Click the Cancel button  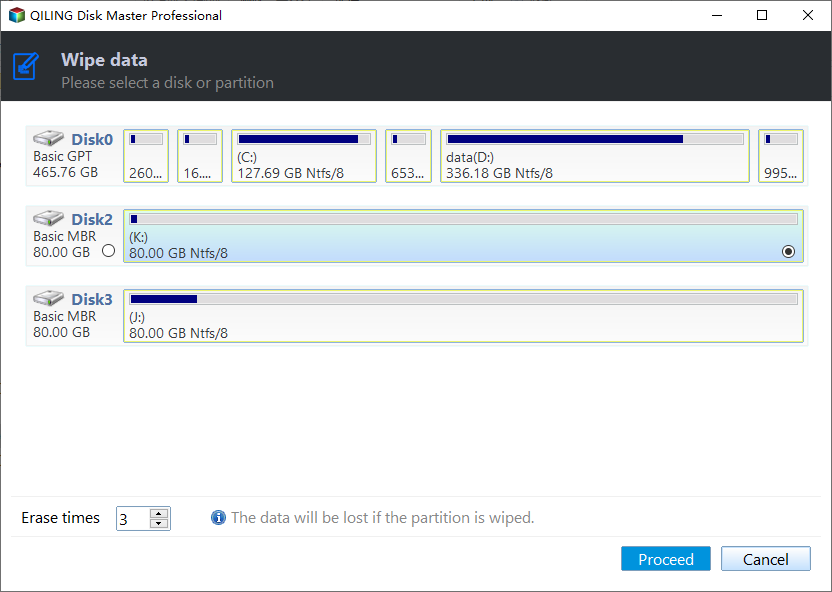(x=765, y=559)
